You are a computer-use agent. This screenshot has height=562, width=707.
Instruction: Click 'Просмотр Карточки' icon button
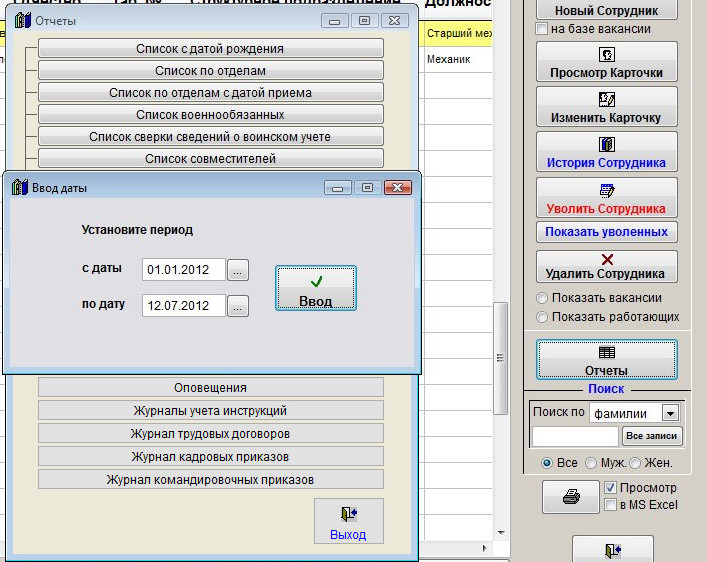click(606, 62)
